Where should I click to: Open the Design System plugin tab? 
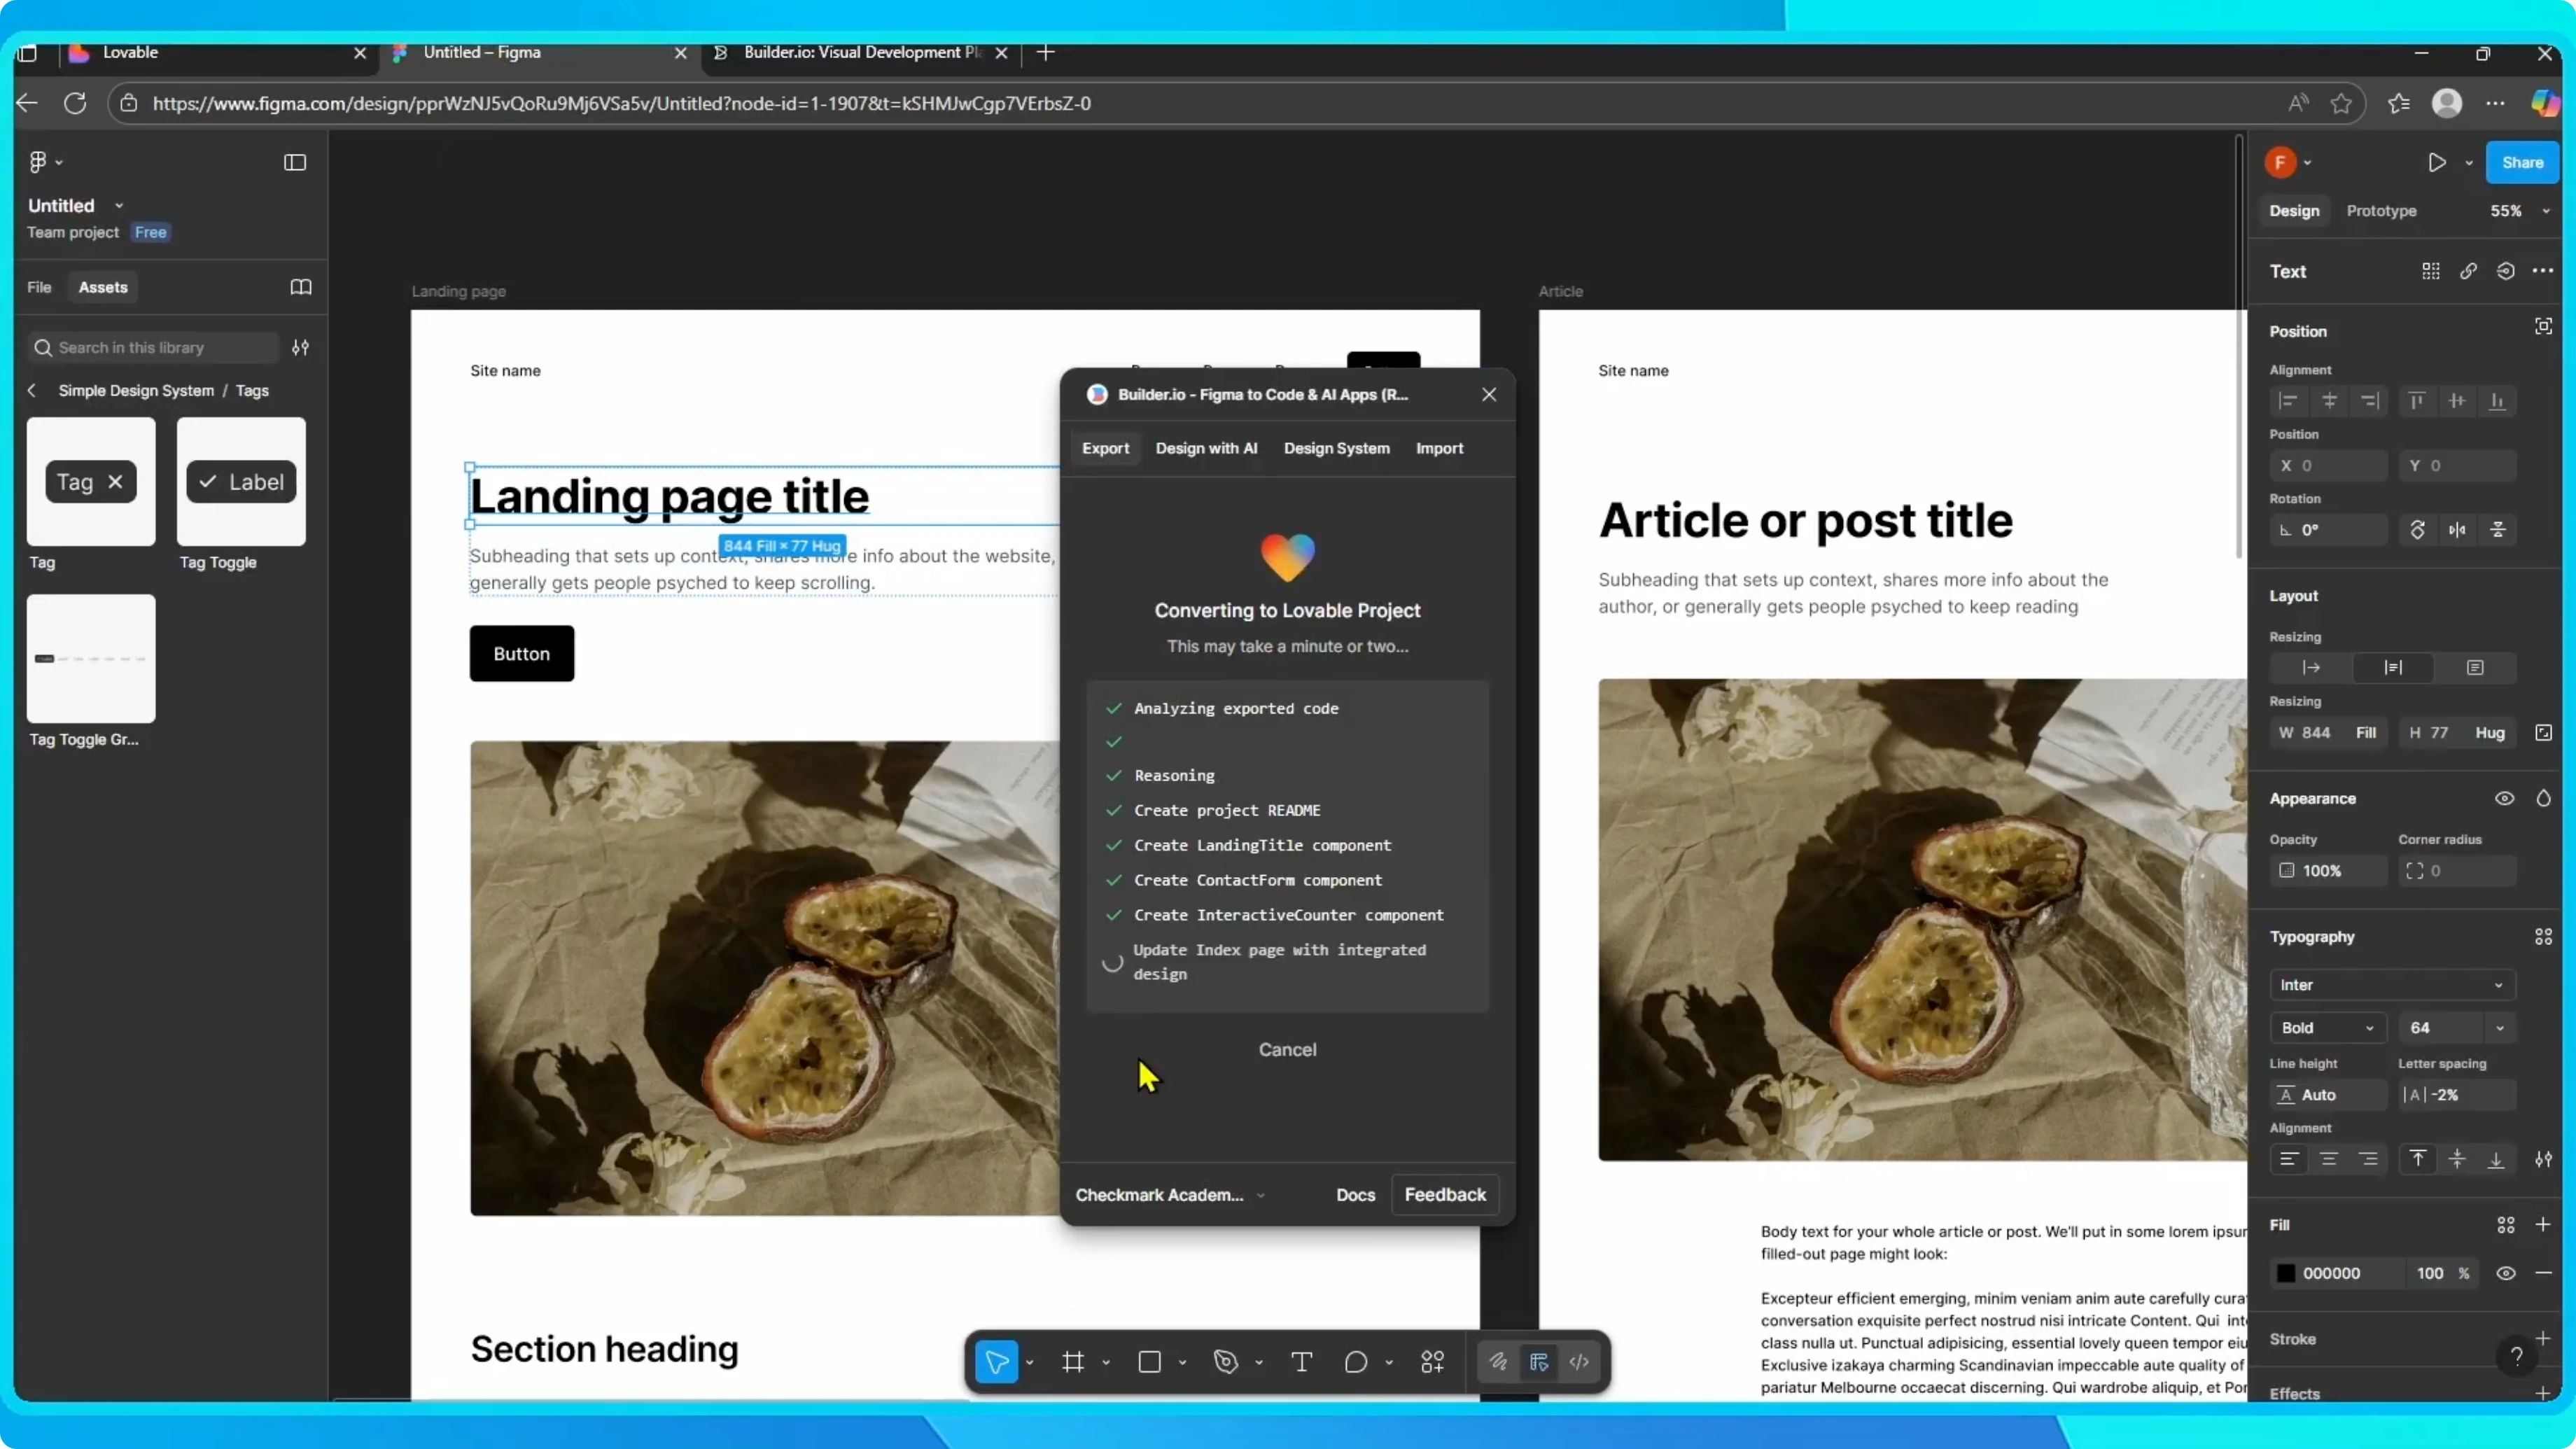coord(1336,448)
